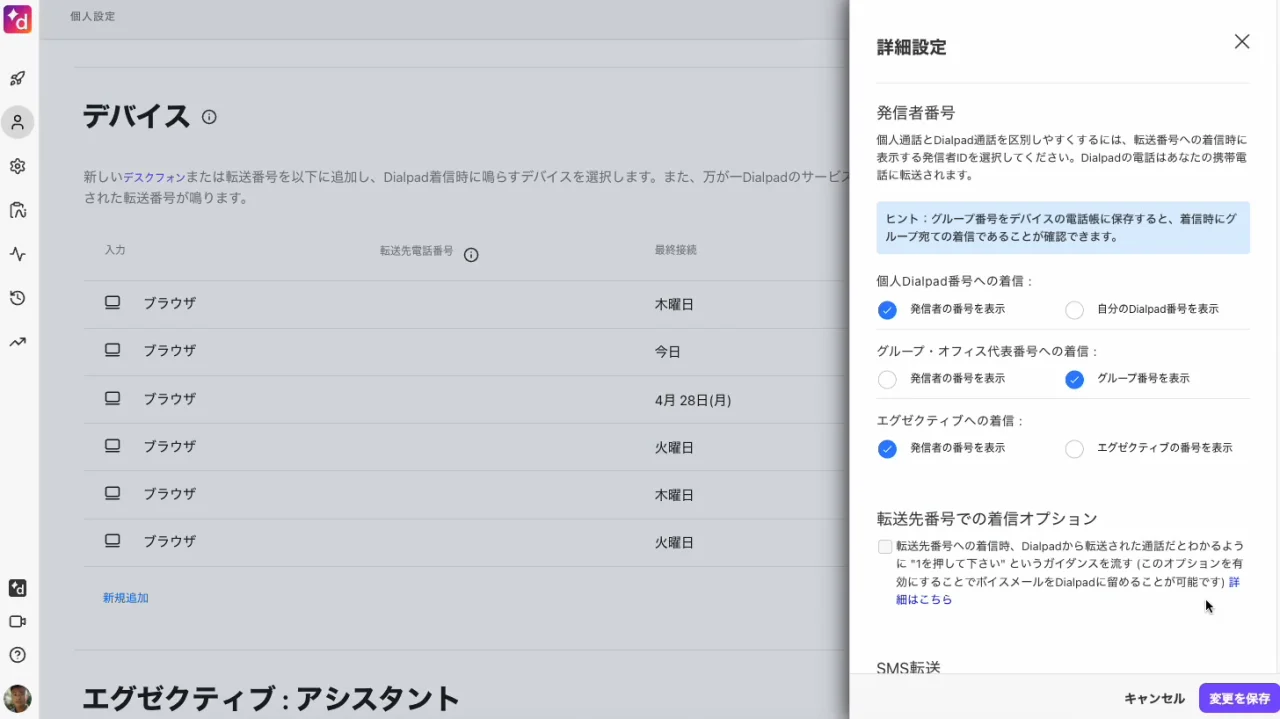Click the ブラウザ label in the 今日 row
Image resolution: width=1280 pixels, height=719 pixels.
pos(169,351)
